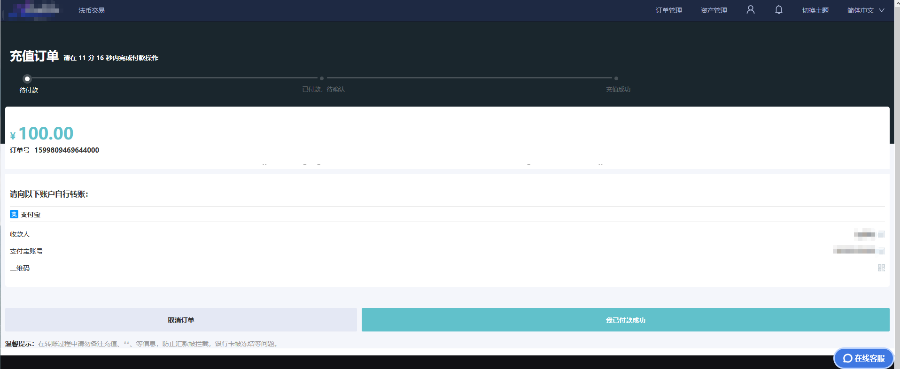900x369 pixels.
Task: Click the final recharge success step dot
Action: (616, 78)
